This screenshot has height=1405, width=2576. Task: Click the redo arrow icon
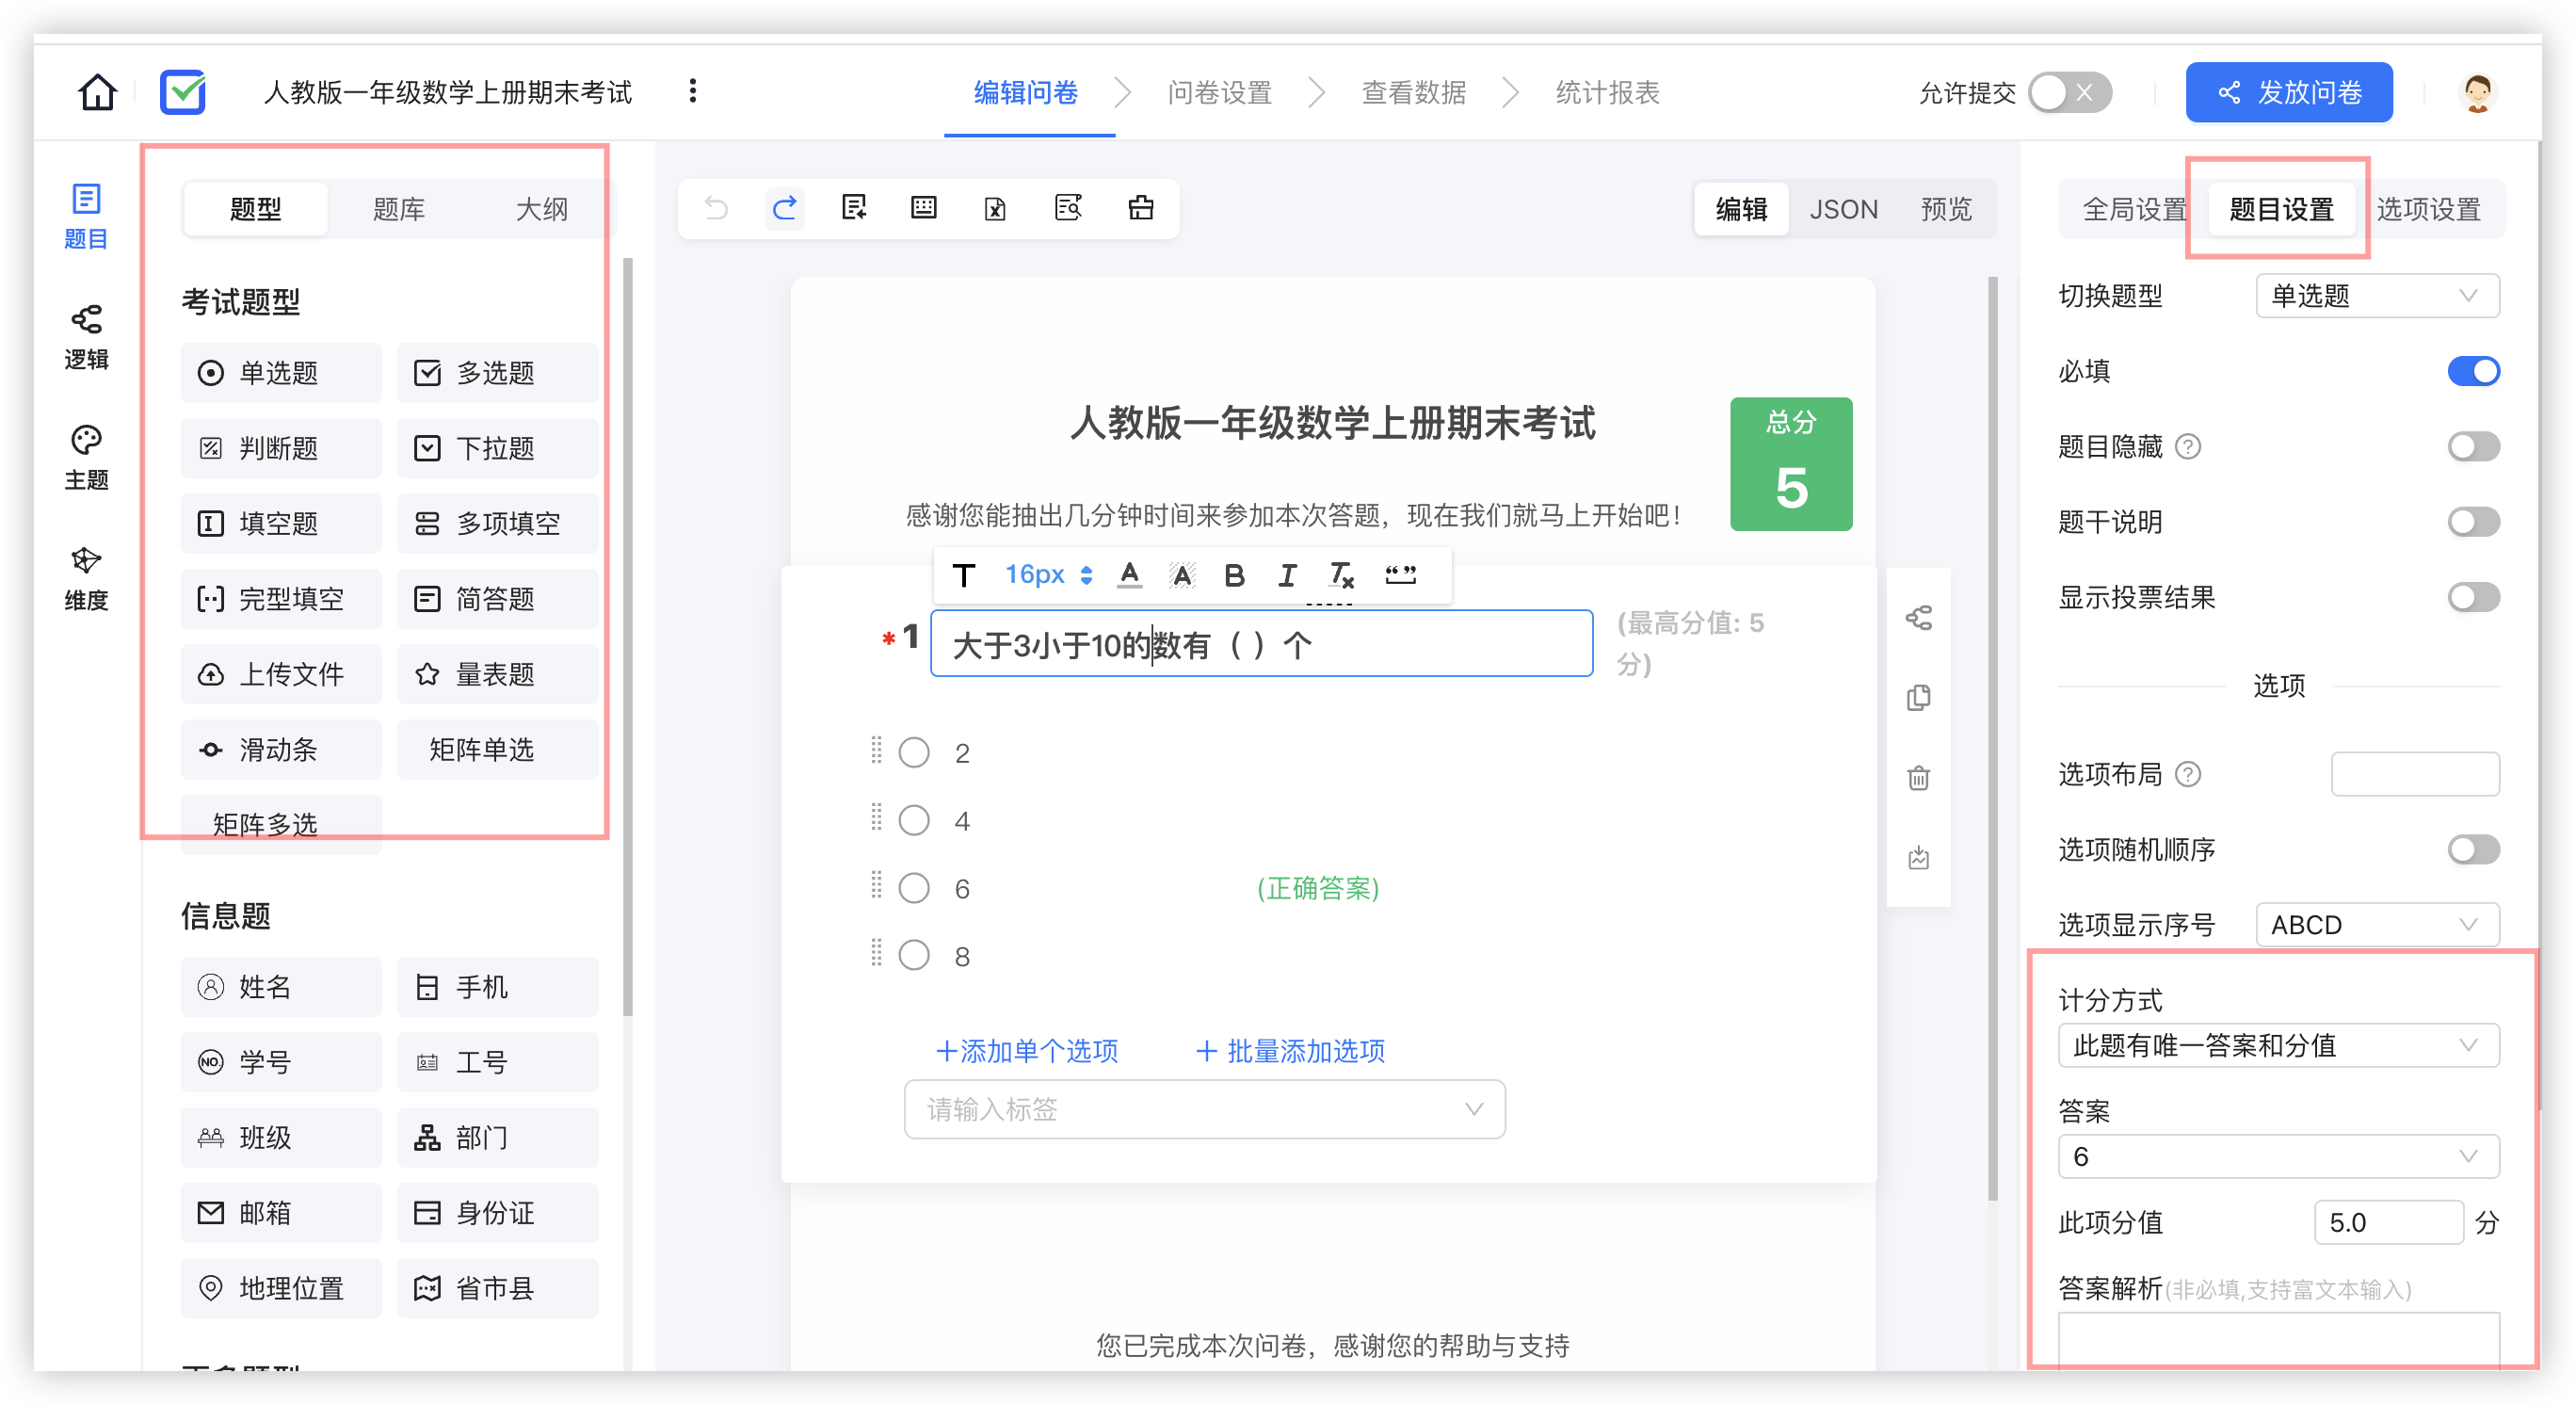coord(782,207)
